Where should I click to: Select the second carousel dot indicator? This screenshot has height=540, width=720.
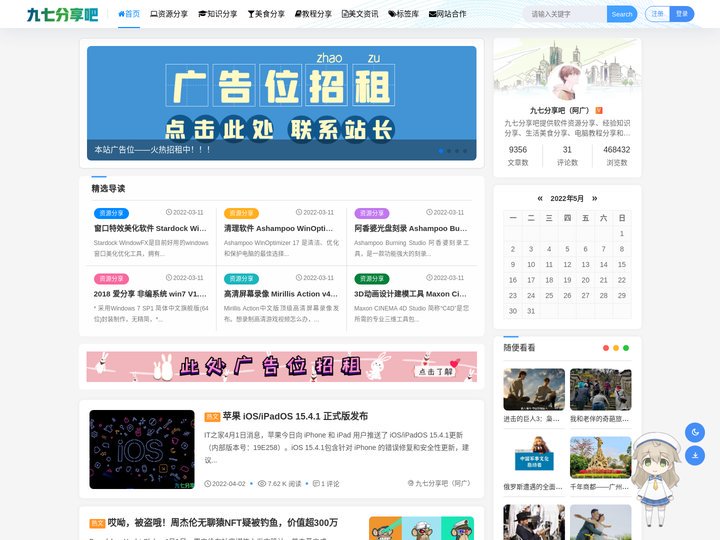[x=449, y=151]
